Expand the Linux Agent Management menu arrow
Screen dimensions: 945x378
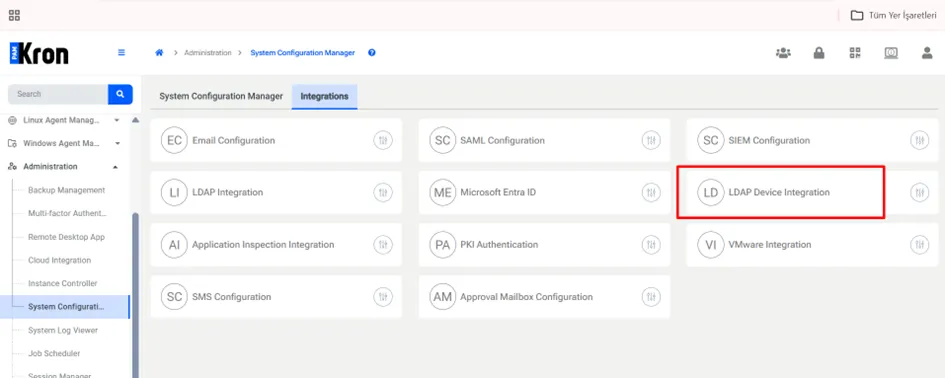coord(116,121)
